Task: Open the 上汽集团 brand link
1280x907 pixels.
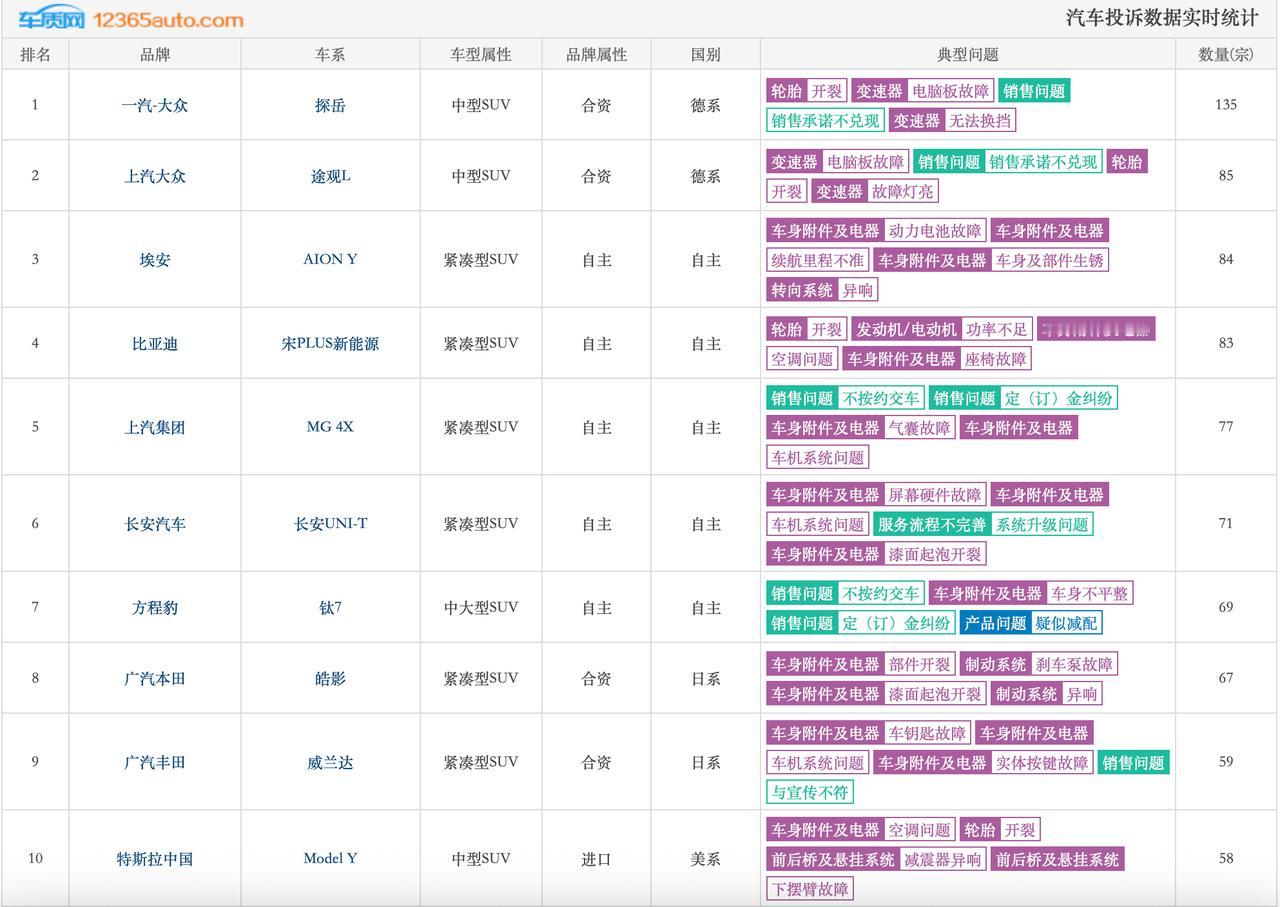Action: click(155, 427)
